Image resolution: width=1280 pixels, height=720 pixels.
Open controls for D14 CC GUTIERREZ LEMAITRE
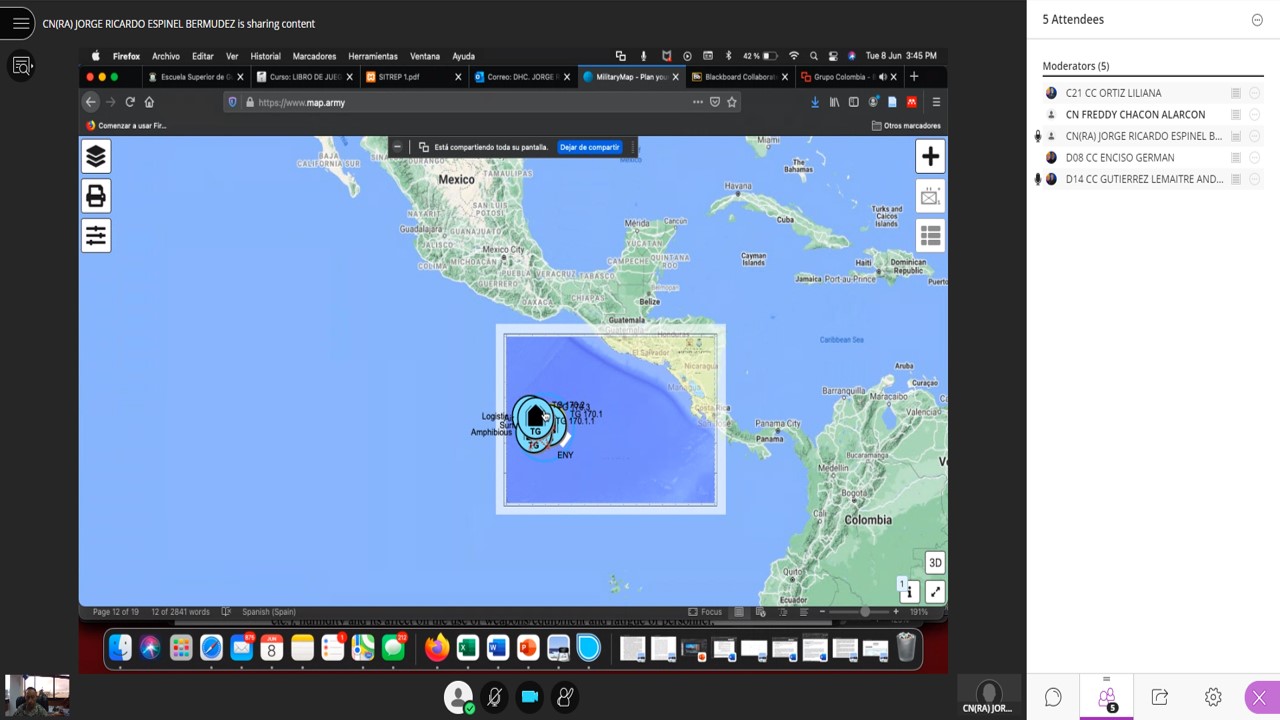[1254, 180]
